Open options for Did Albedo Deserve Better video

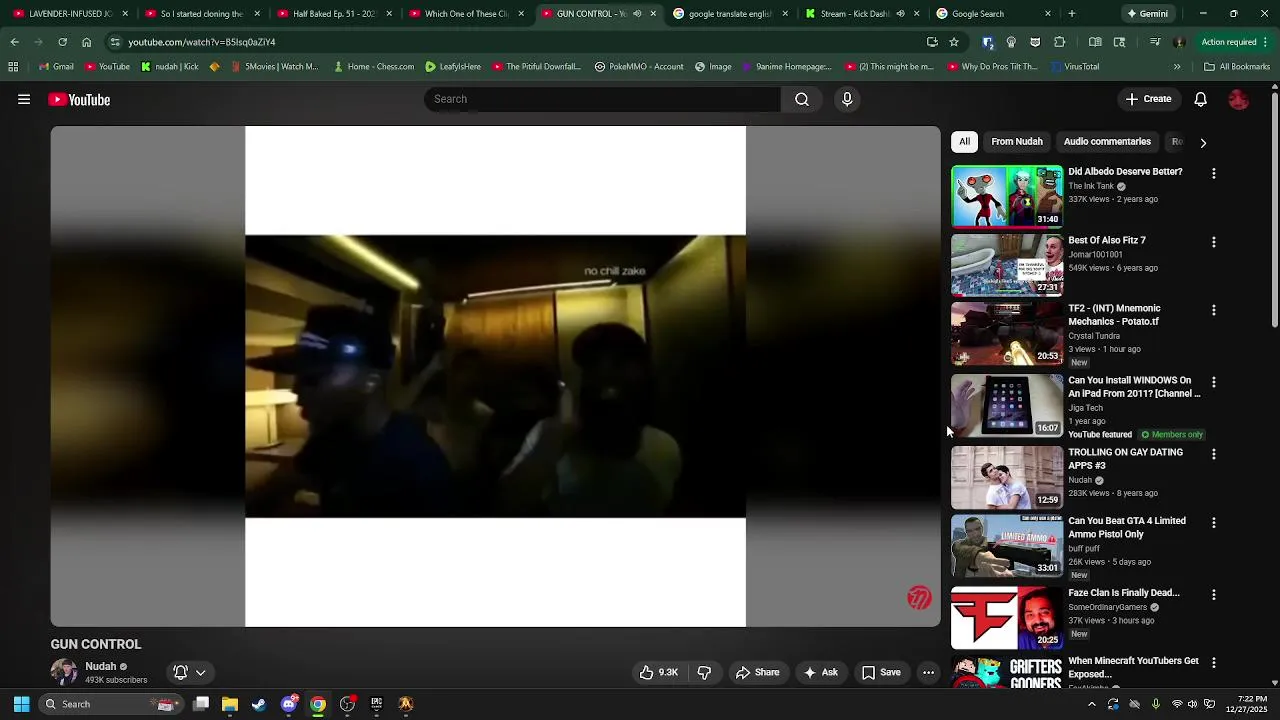coord(1214,174)
